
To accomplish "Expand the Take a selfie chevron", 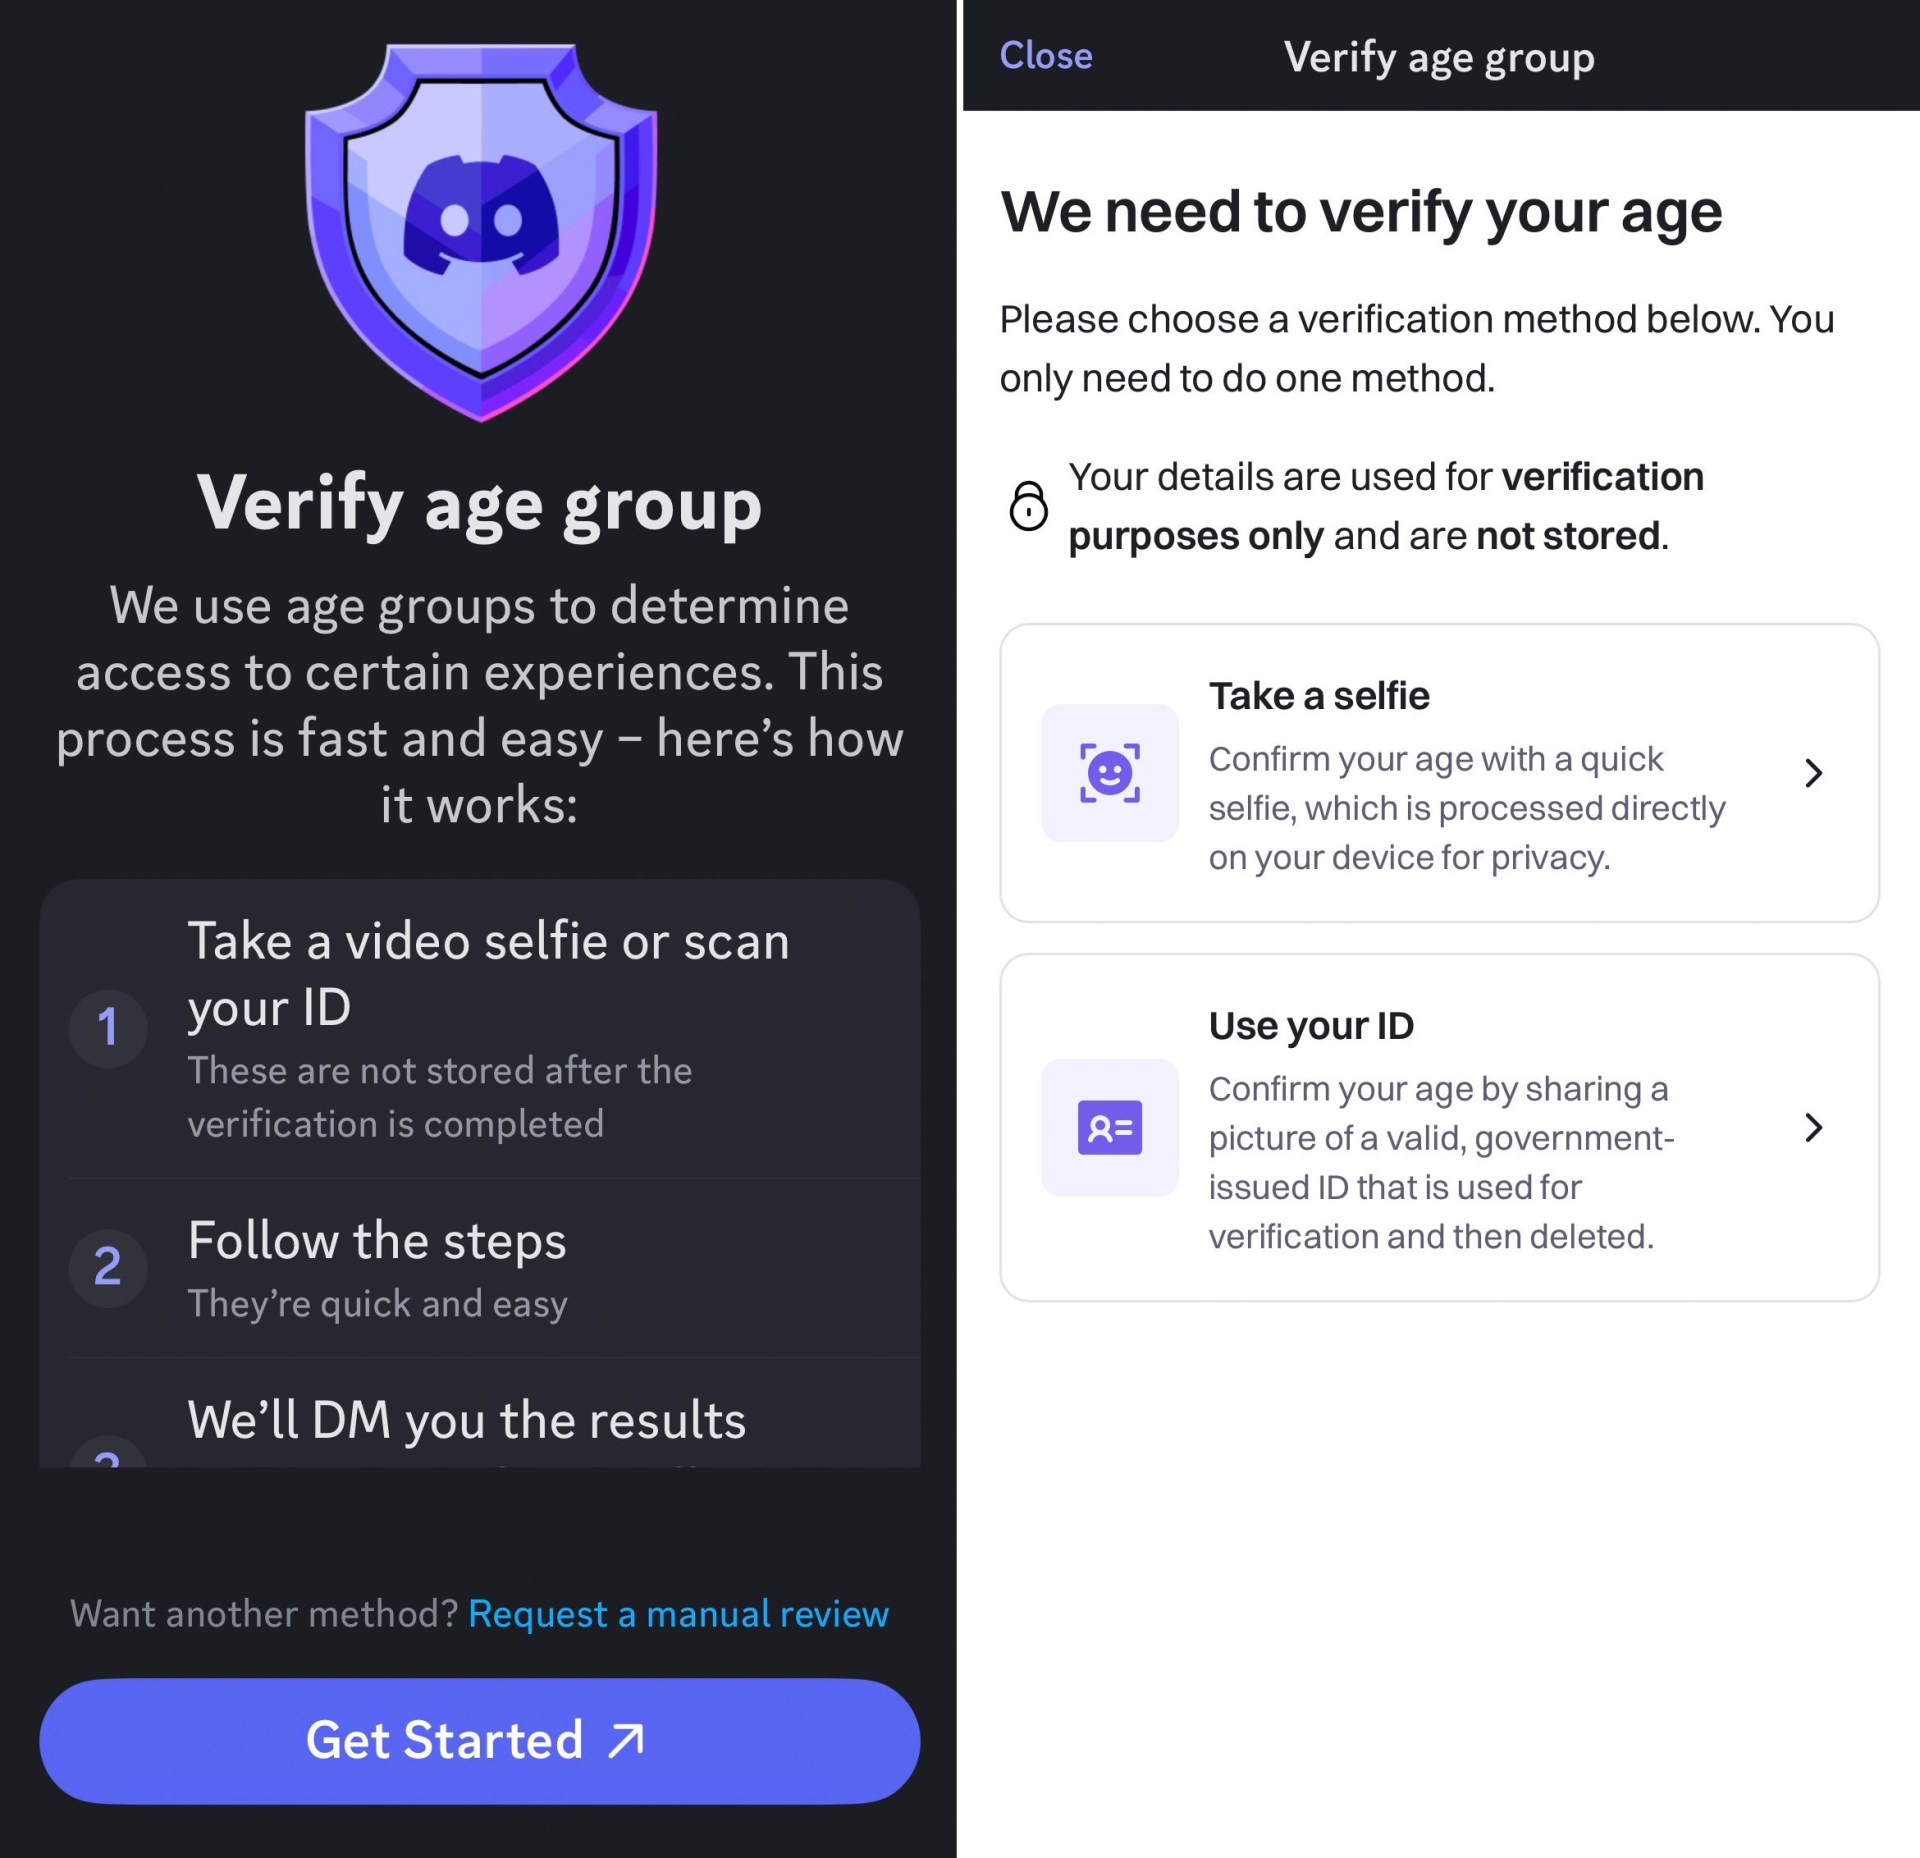I will [1813, 773].
